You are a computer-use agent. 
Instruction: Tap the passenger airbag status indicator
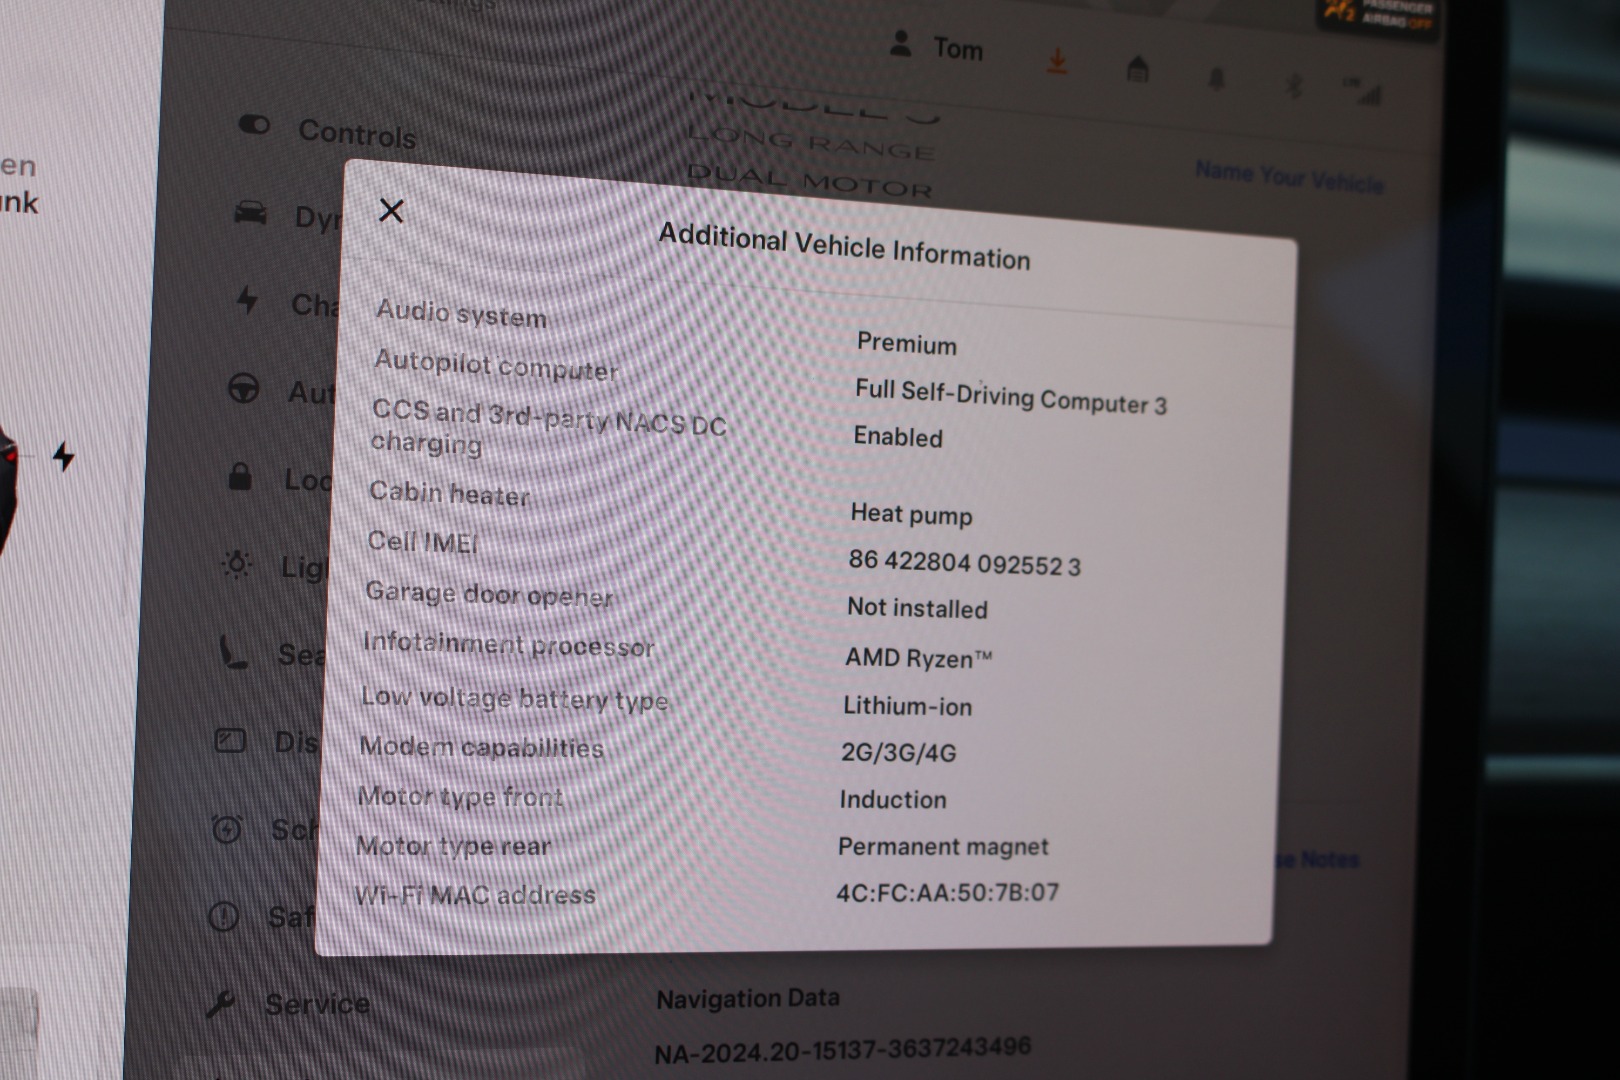(x=1380, y=12)
